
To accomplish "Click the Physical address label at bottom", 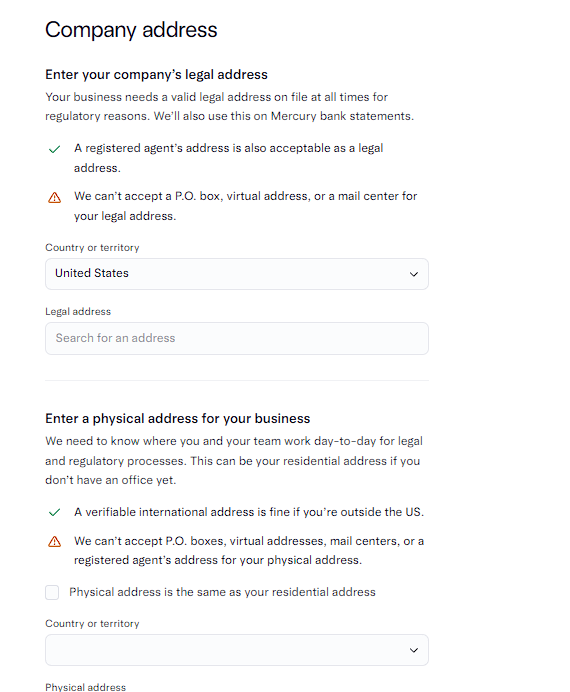I will (x=85, y=687).
